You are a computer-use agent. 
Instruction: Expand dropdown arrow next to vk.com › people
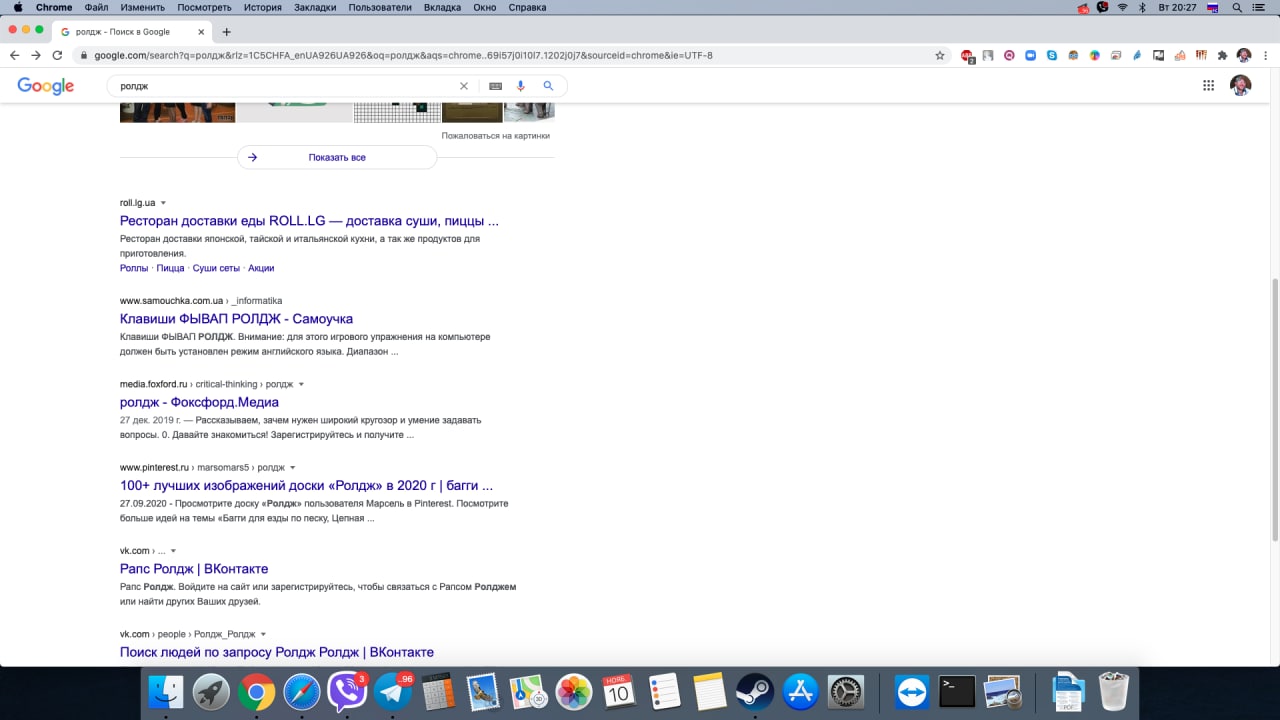(x=263, y=634)
